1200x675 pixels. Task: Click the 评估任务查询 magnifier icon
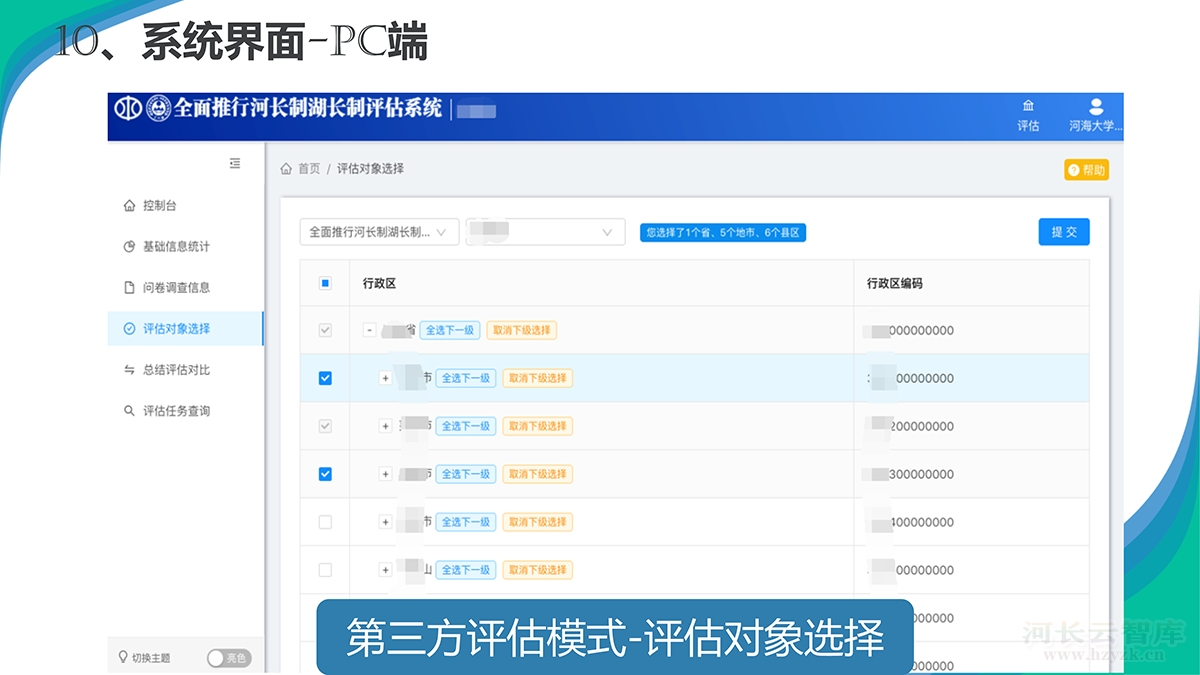click(x=129, y=411)
